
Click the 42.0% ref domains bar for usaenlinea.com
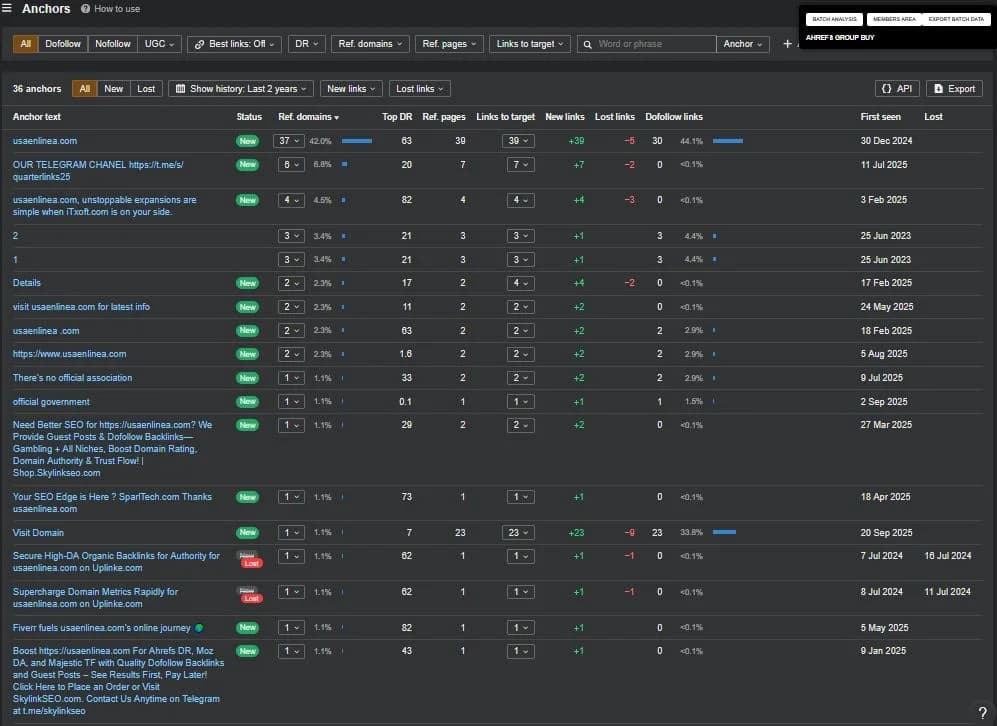point(357,141)
